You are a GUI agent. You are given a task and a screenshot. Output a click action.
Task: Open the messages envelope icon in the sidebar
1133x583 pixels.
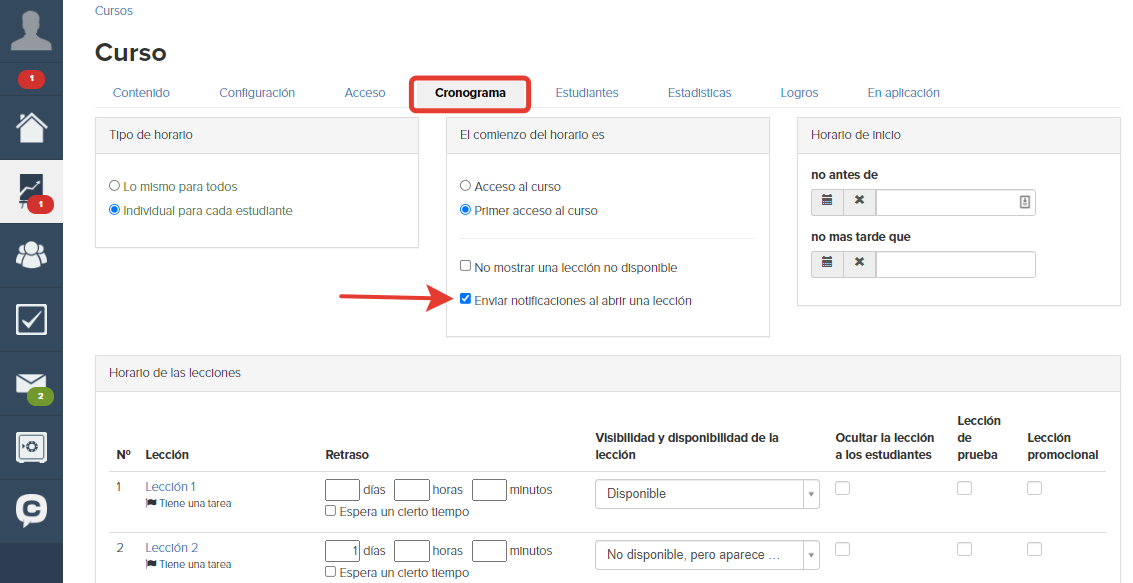(x=31, y=384)
